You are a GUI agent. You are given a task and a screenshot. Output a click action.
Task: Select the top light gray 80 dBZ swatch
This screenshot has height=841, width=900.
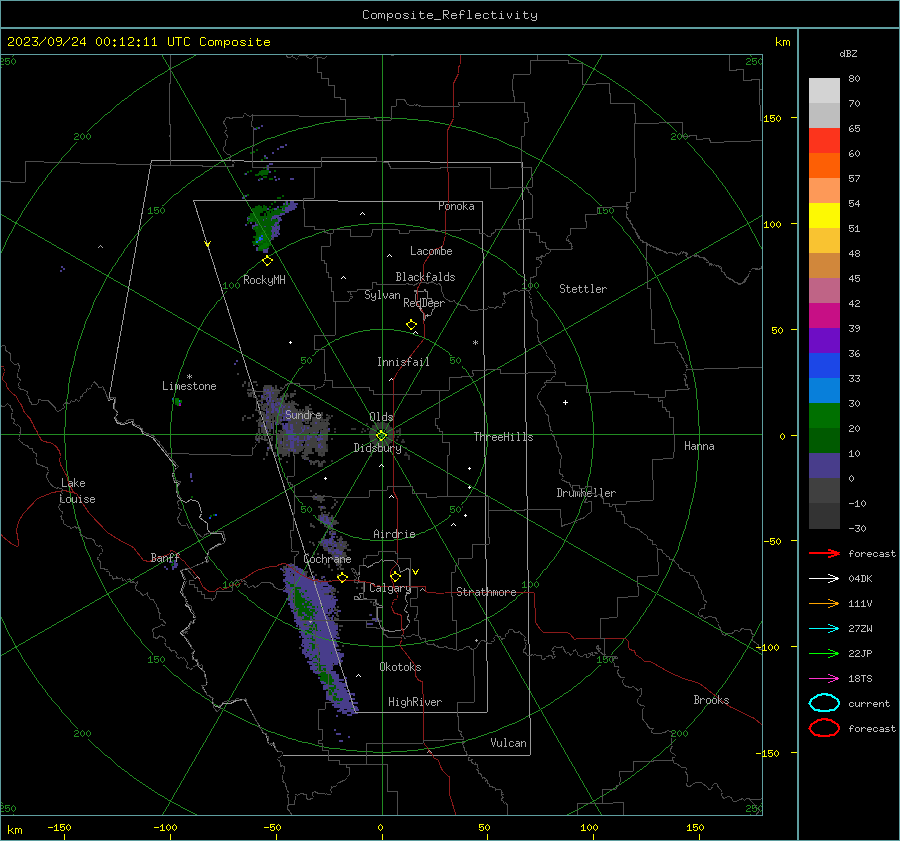tap(824, 91)
